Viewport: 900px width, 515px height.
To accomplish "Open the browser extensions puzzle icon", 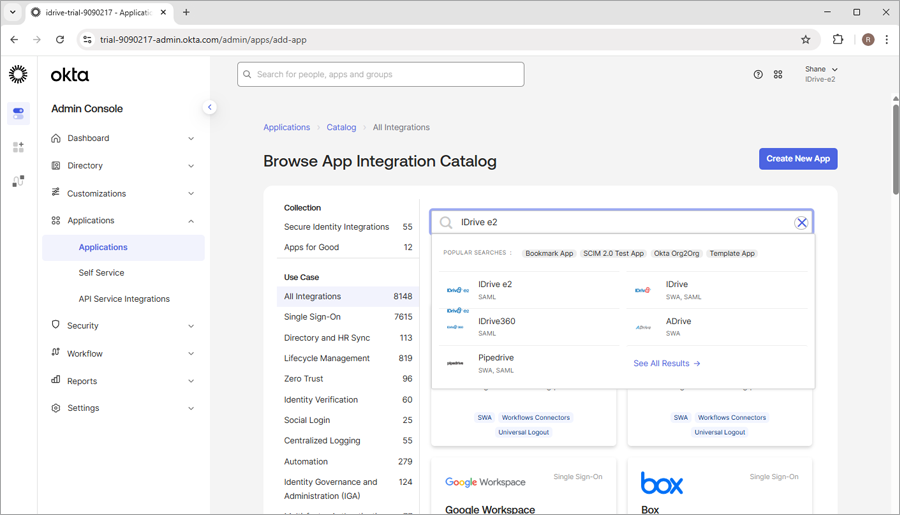I will pos(838,40).
